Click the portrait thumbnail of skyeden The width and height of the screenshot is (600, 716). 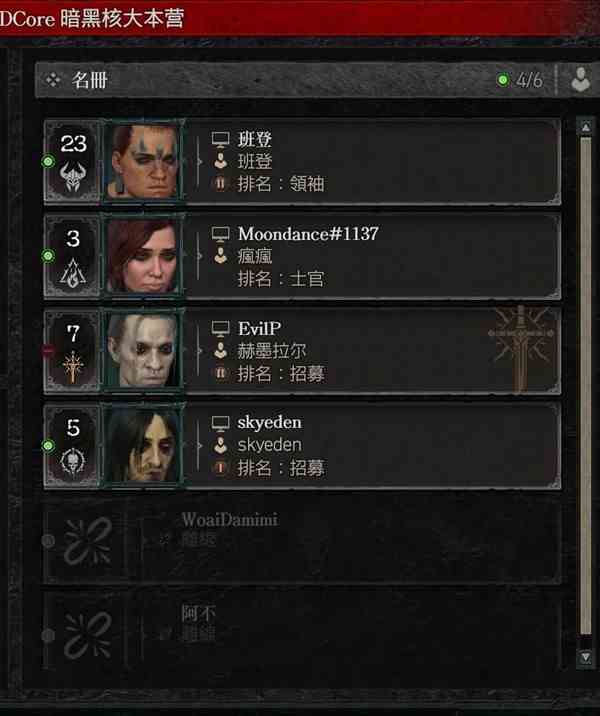coord(143,445)
